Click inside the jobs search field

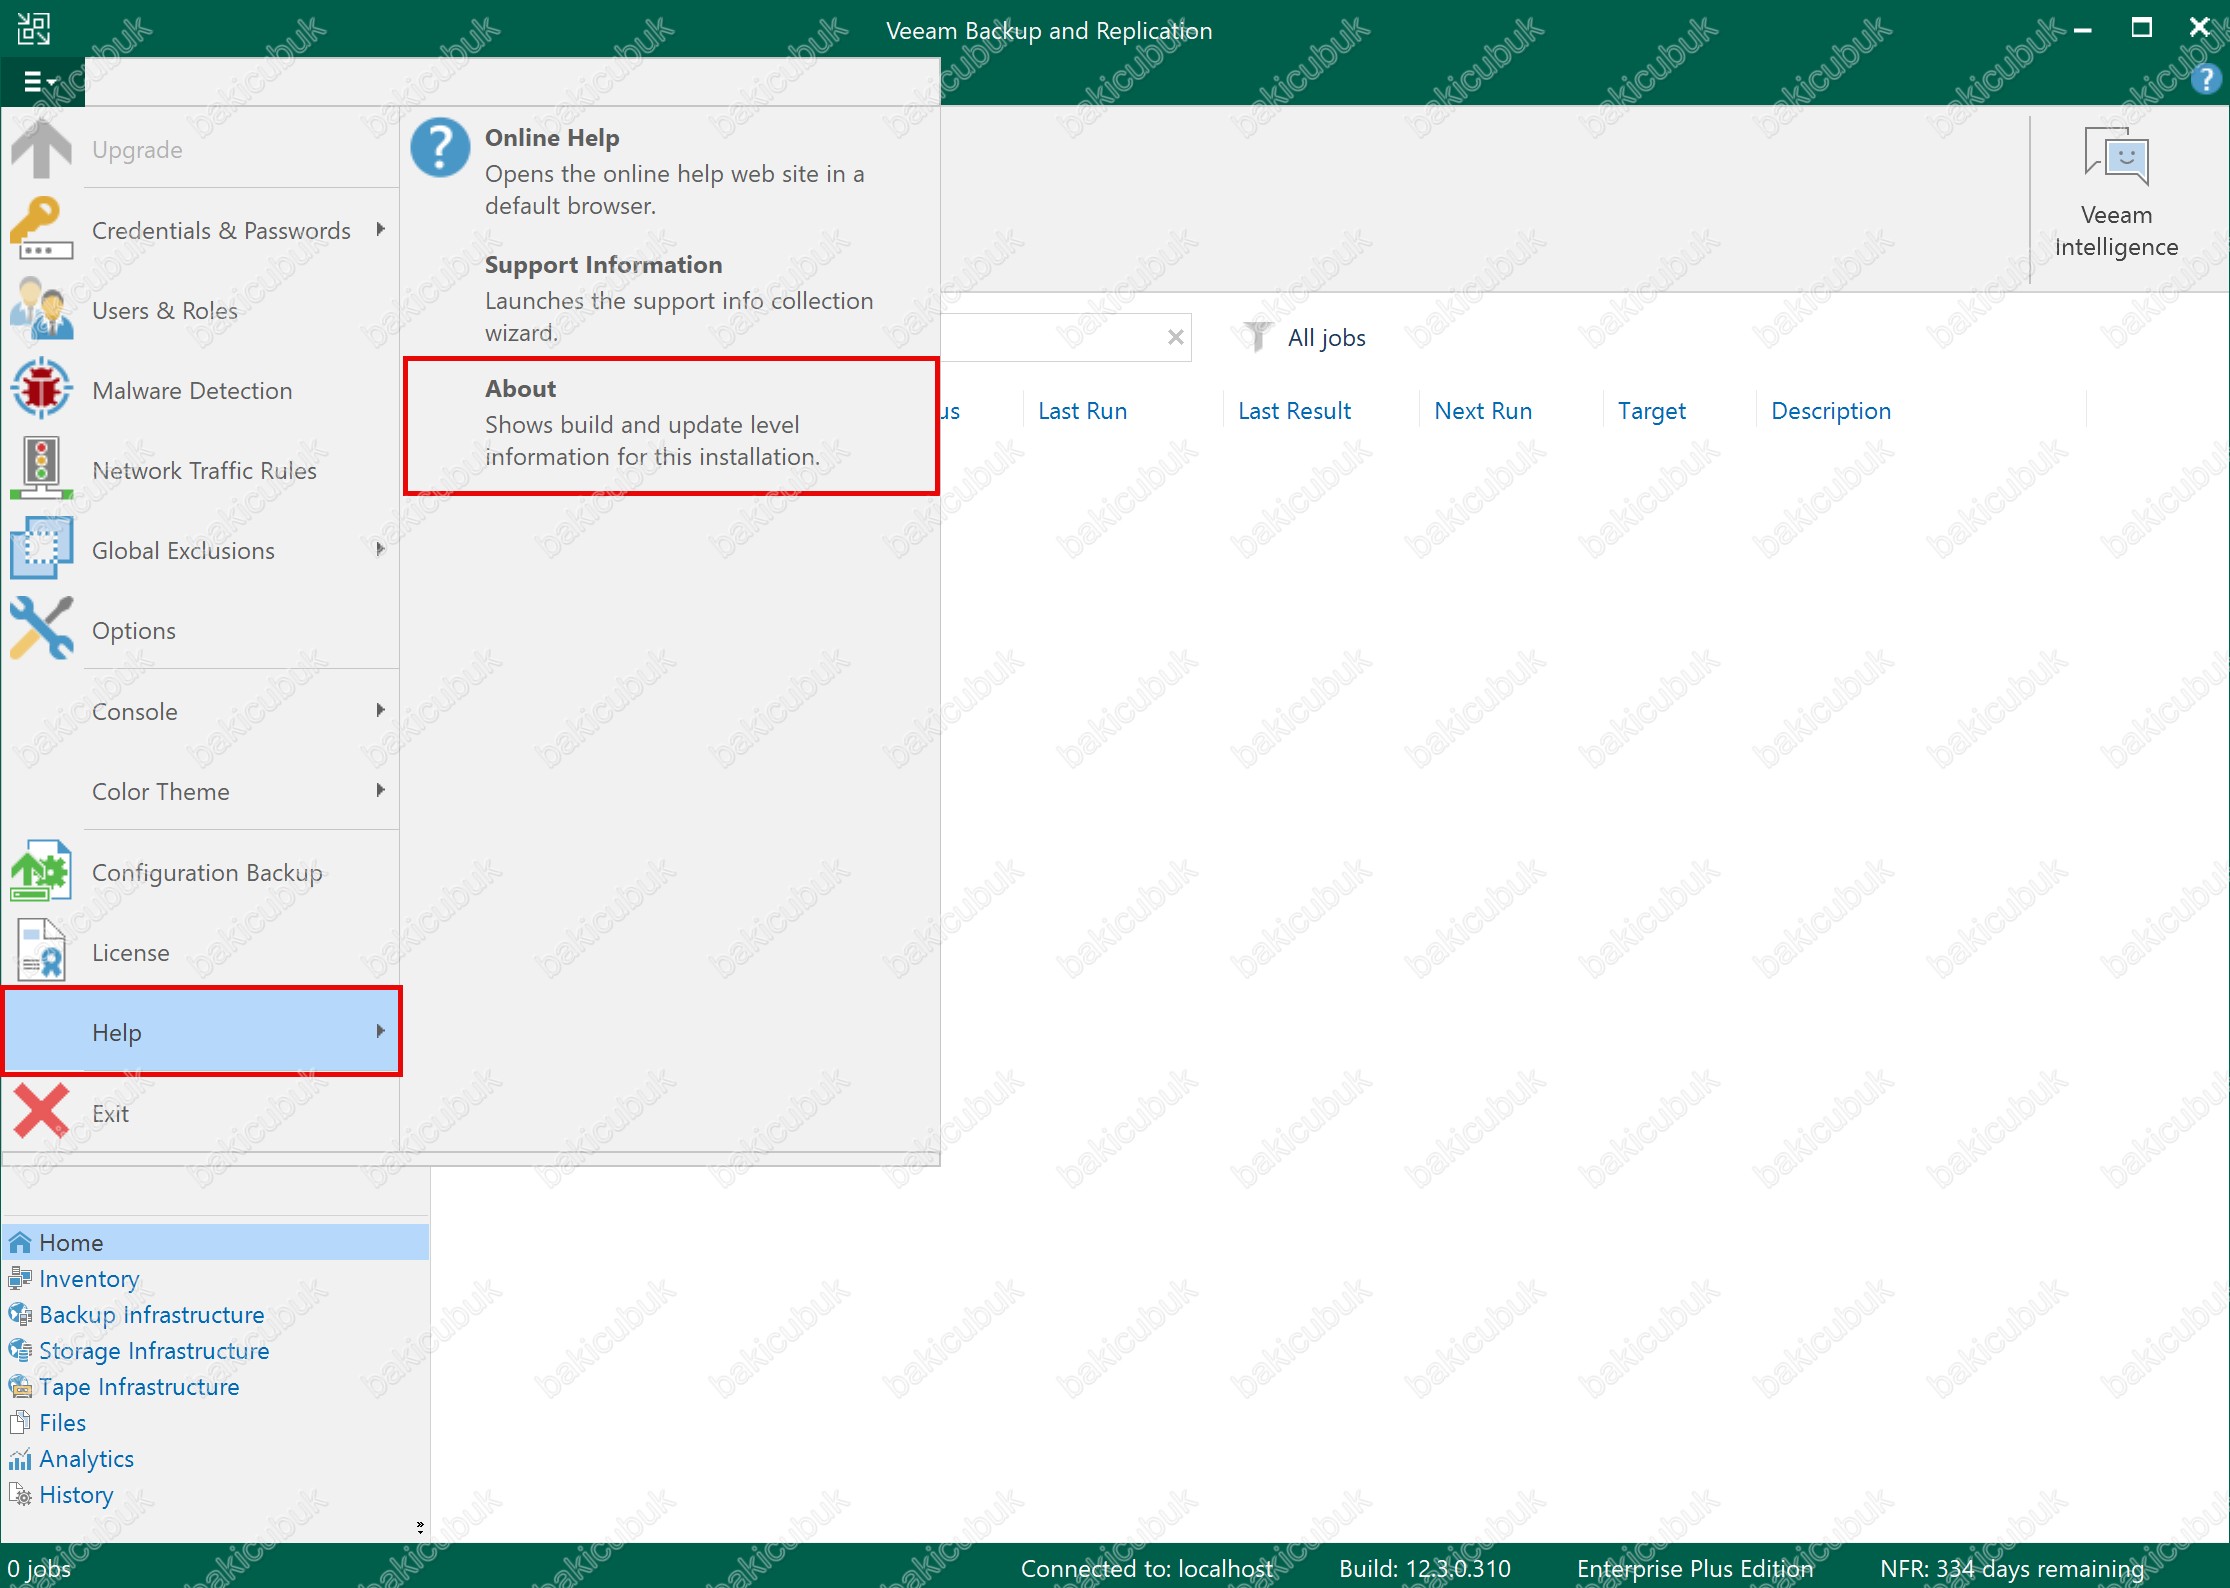1050,337
